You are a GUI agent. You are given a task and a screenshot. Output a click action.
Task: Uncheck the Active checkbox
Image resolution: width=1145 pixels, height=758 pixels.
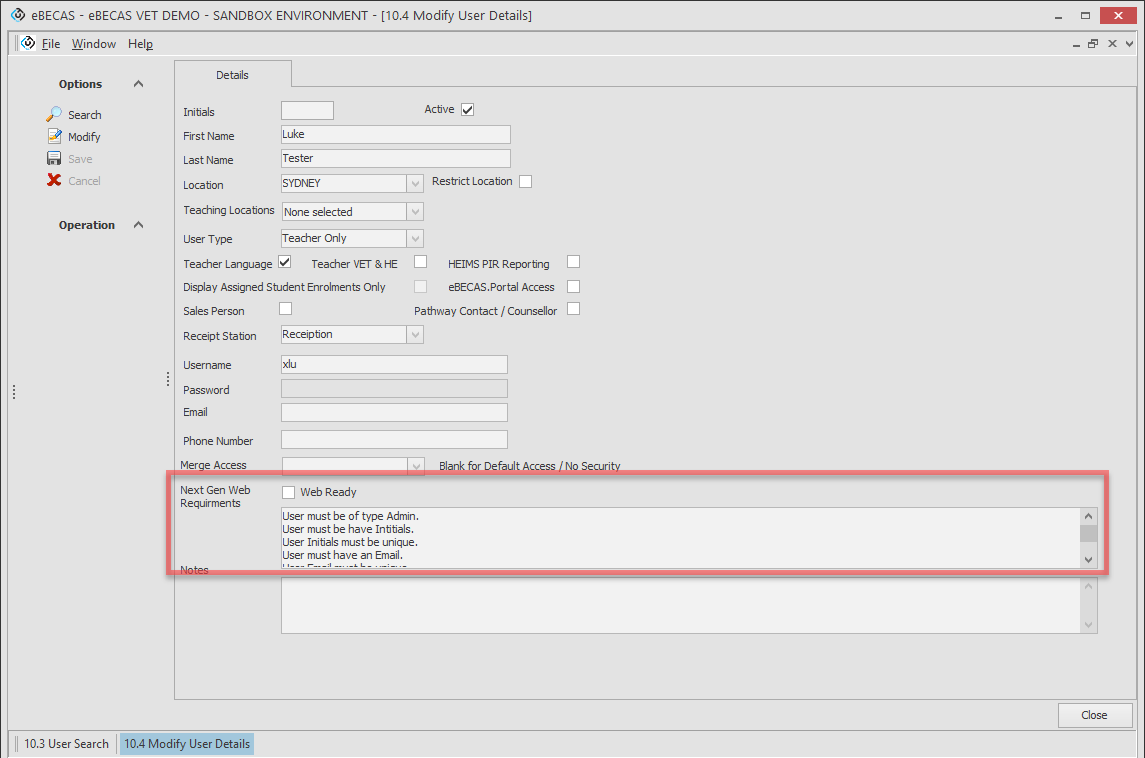(467, 110)
